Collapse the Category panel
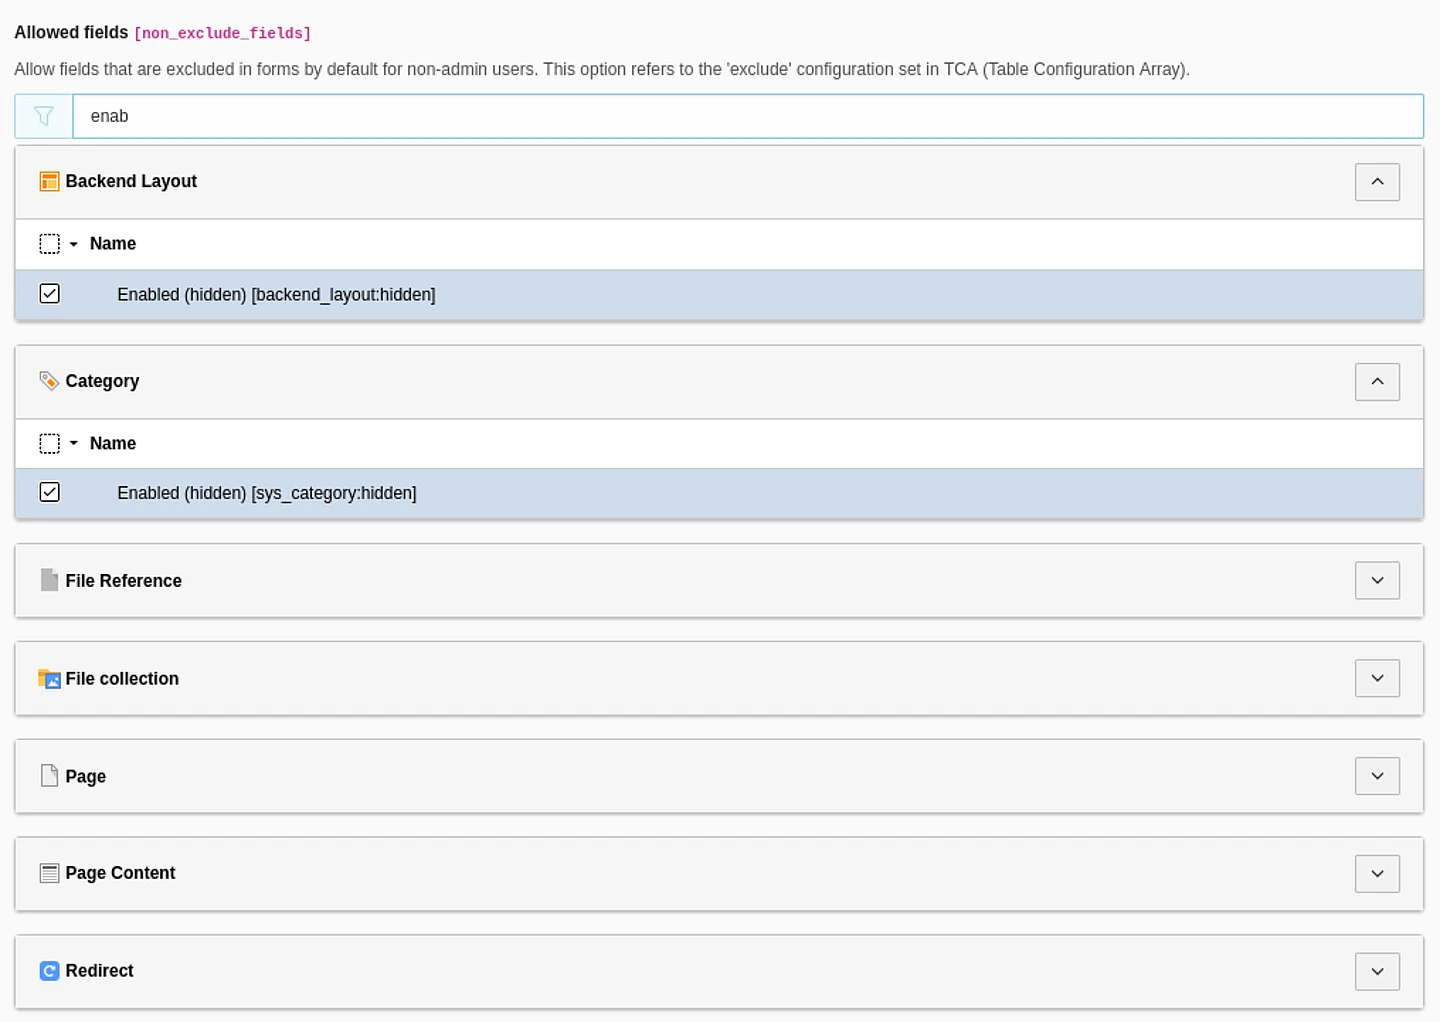The height and width of the screenshot is (1022, 1440). [1377, 382]
